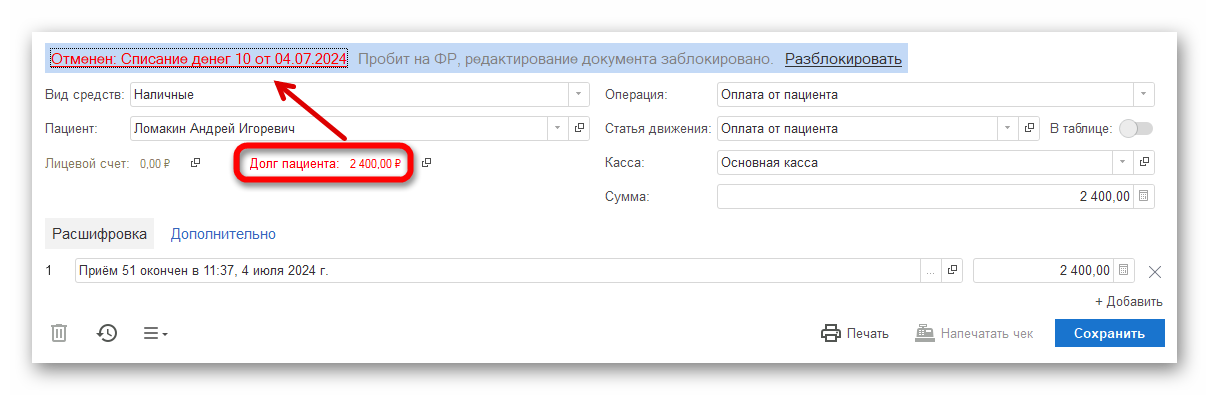1209x395 pixels.
Task: Click the ellipsis button in the Приём 51 row
Action: click(930, 271)
